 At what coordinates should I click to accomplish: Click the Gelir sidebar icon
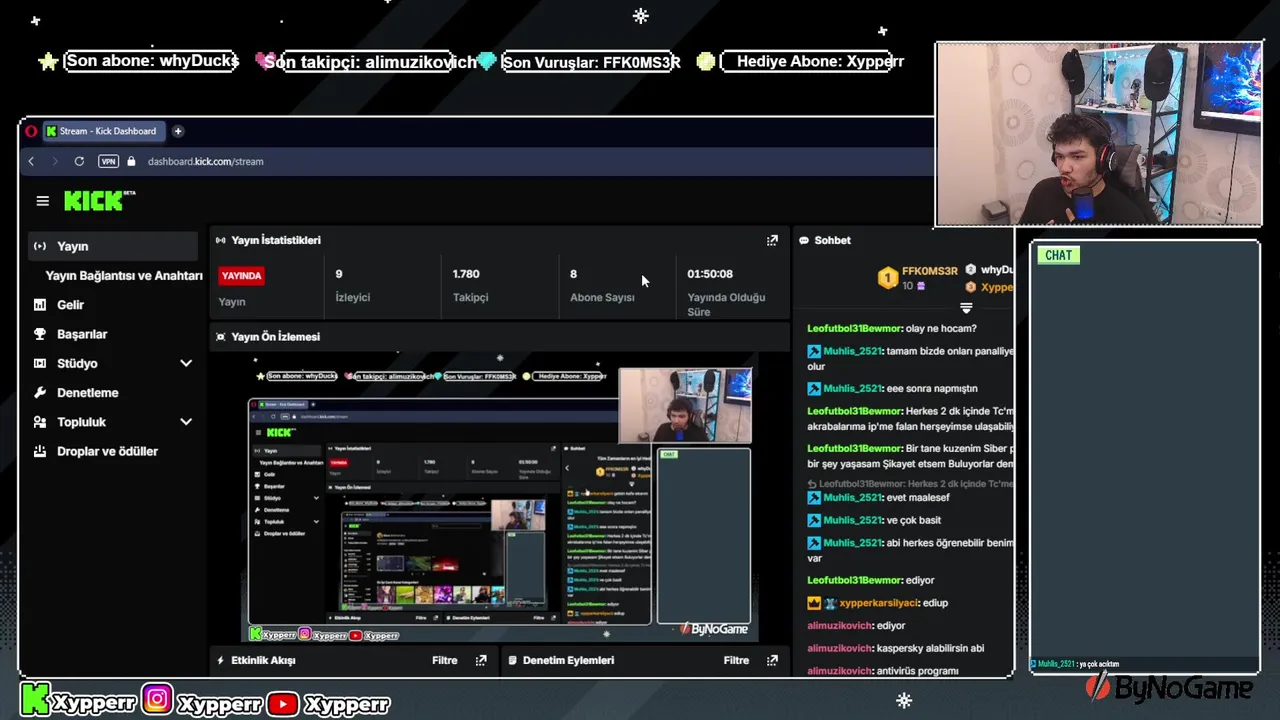pos(40,305)
